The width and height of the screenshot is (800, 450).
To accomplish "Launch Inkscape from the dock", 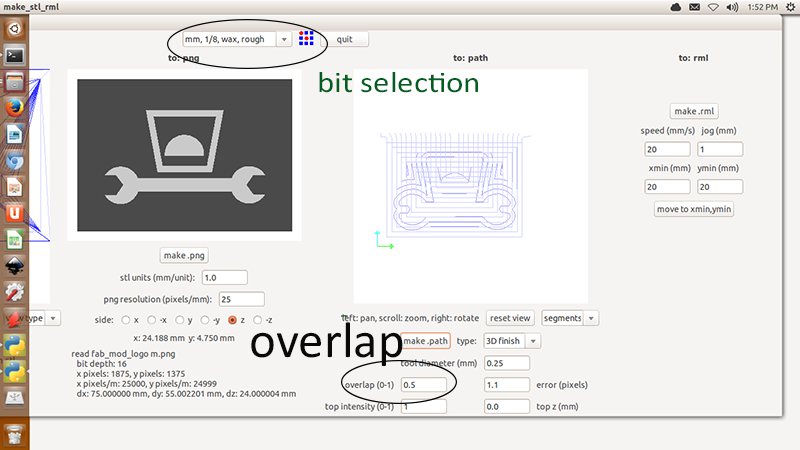I will click(14, 266).
